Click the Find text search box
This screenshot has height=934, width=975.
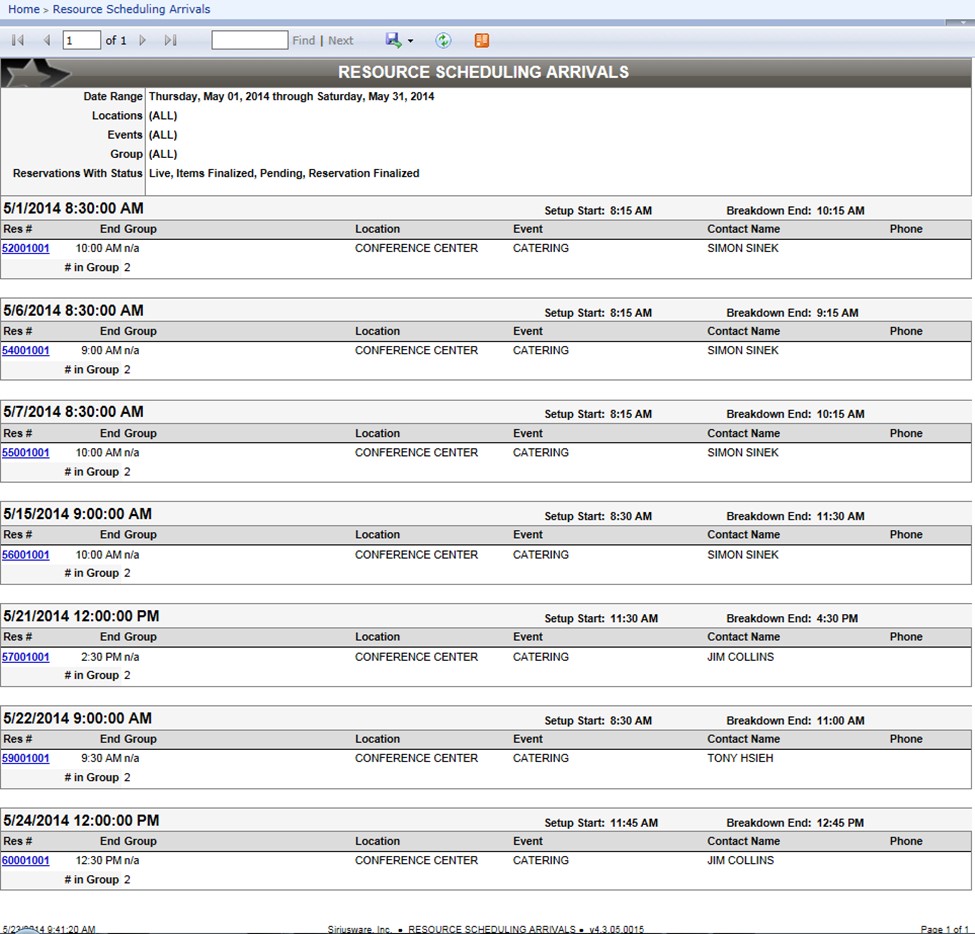(x=249, y=40)
